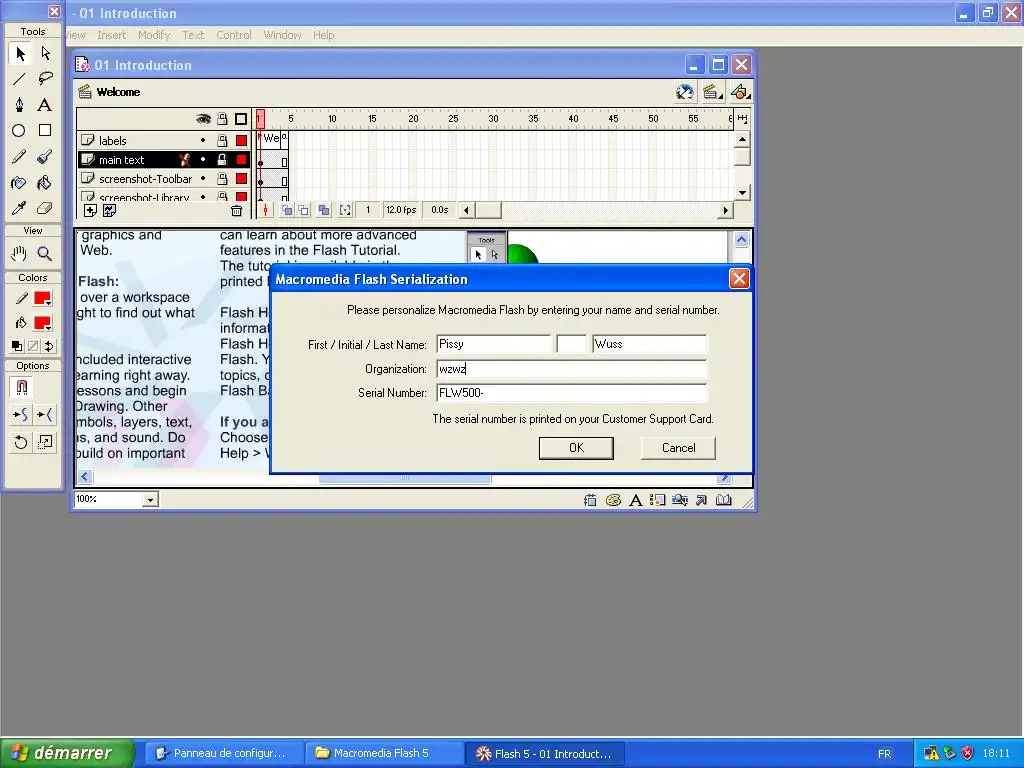1024x768 pixels.
Task: Toggle Show All Layers as Outlines
Action: pyautogui.click(x=241, y=119)
